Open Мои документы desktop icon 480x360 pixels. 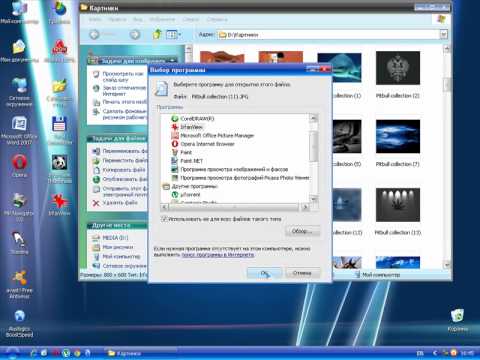coord(19,51)
